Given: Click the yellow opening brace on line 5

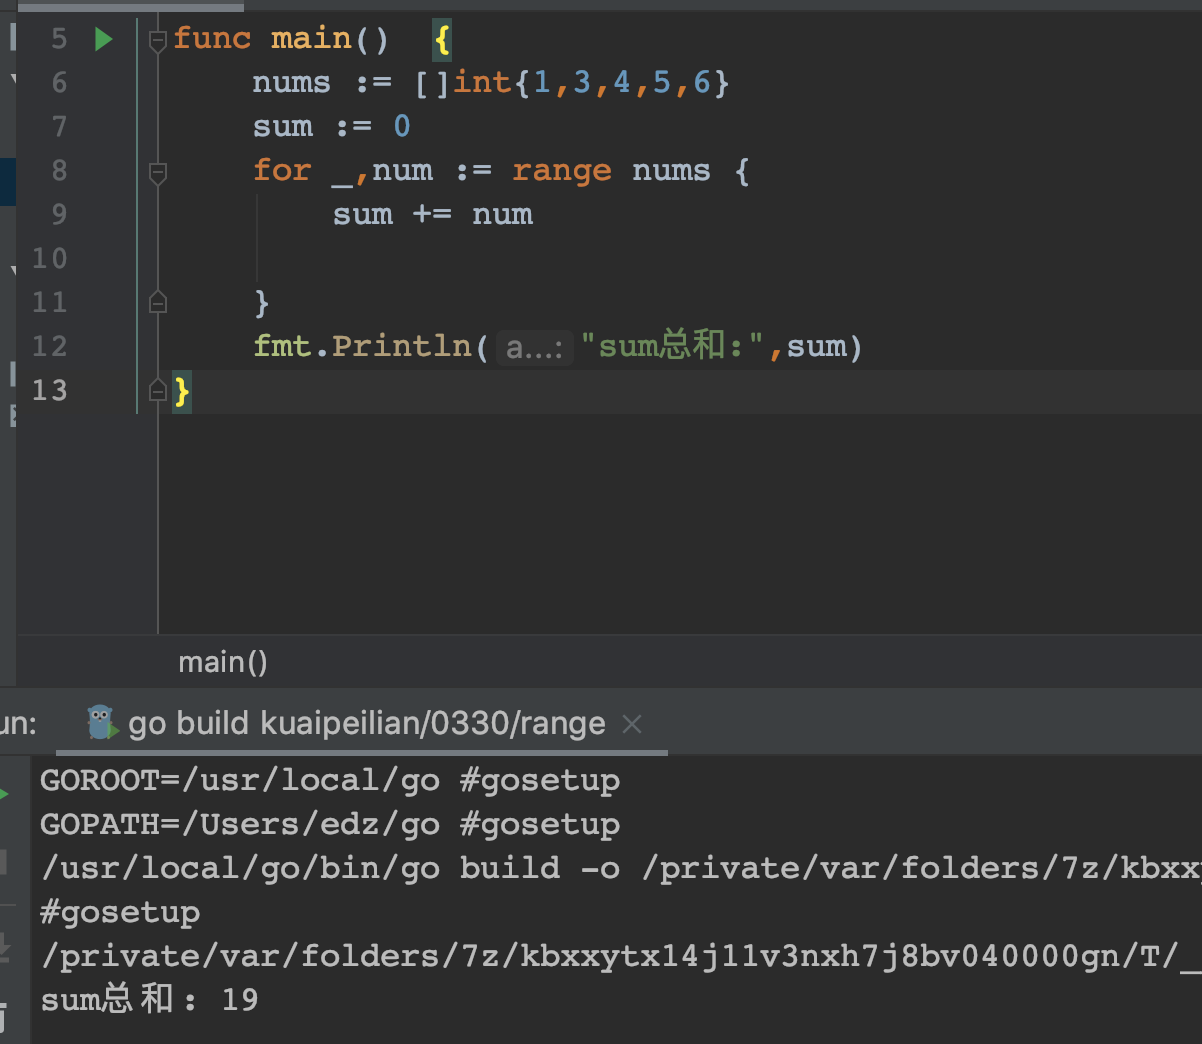Looking at the screenshot, I should (442, 39).
